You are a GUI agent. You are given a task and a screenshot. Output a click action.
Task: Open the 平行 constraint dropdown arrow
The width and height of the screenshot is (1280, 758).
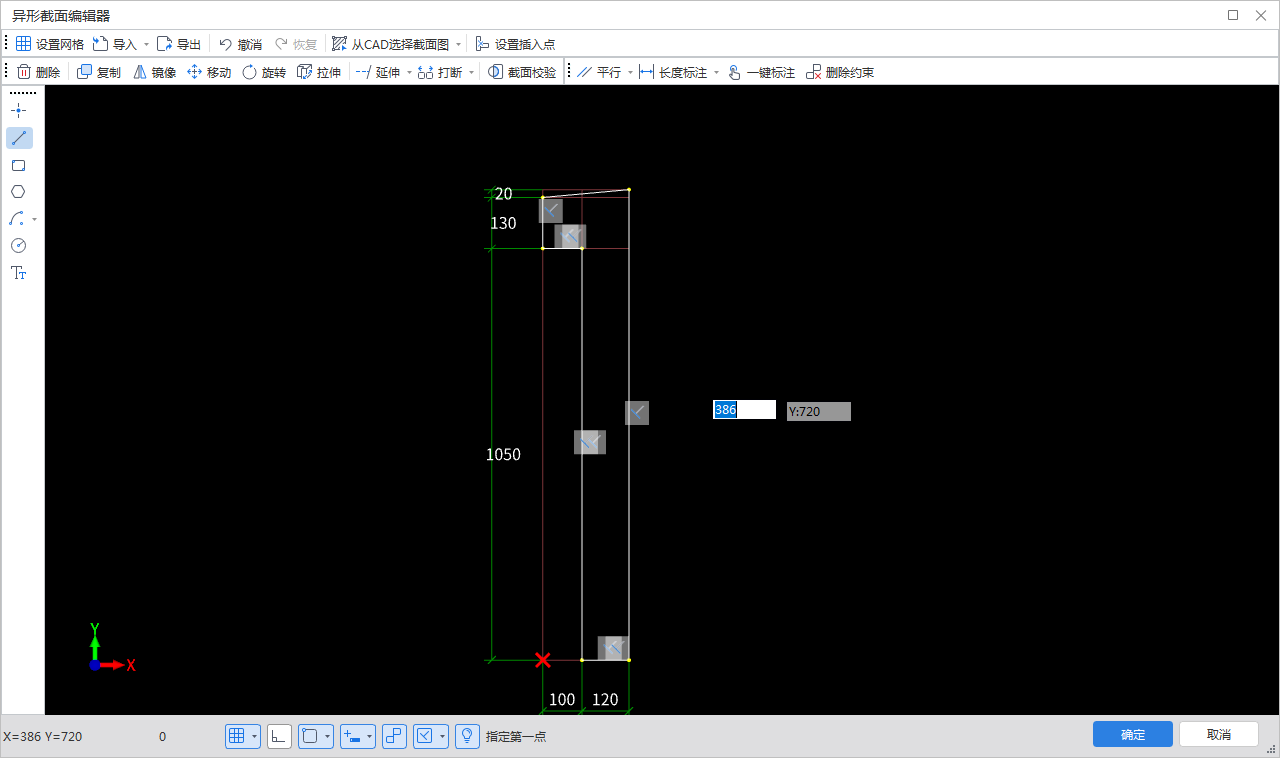pos(630,72)
